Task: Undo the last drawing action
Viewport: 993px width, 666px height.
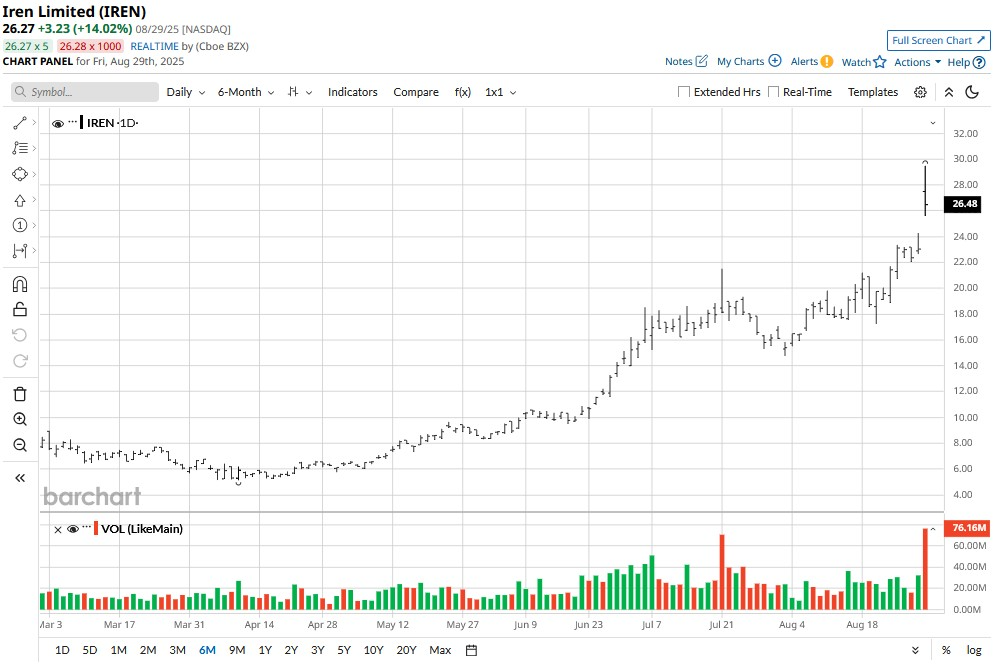Action: pos(20,335)
